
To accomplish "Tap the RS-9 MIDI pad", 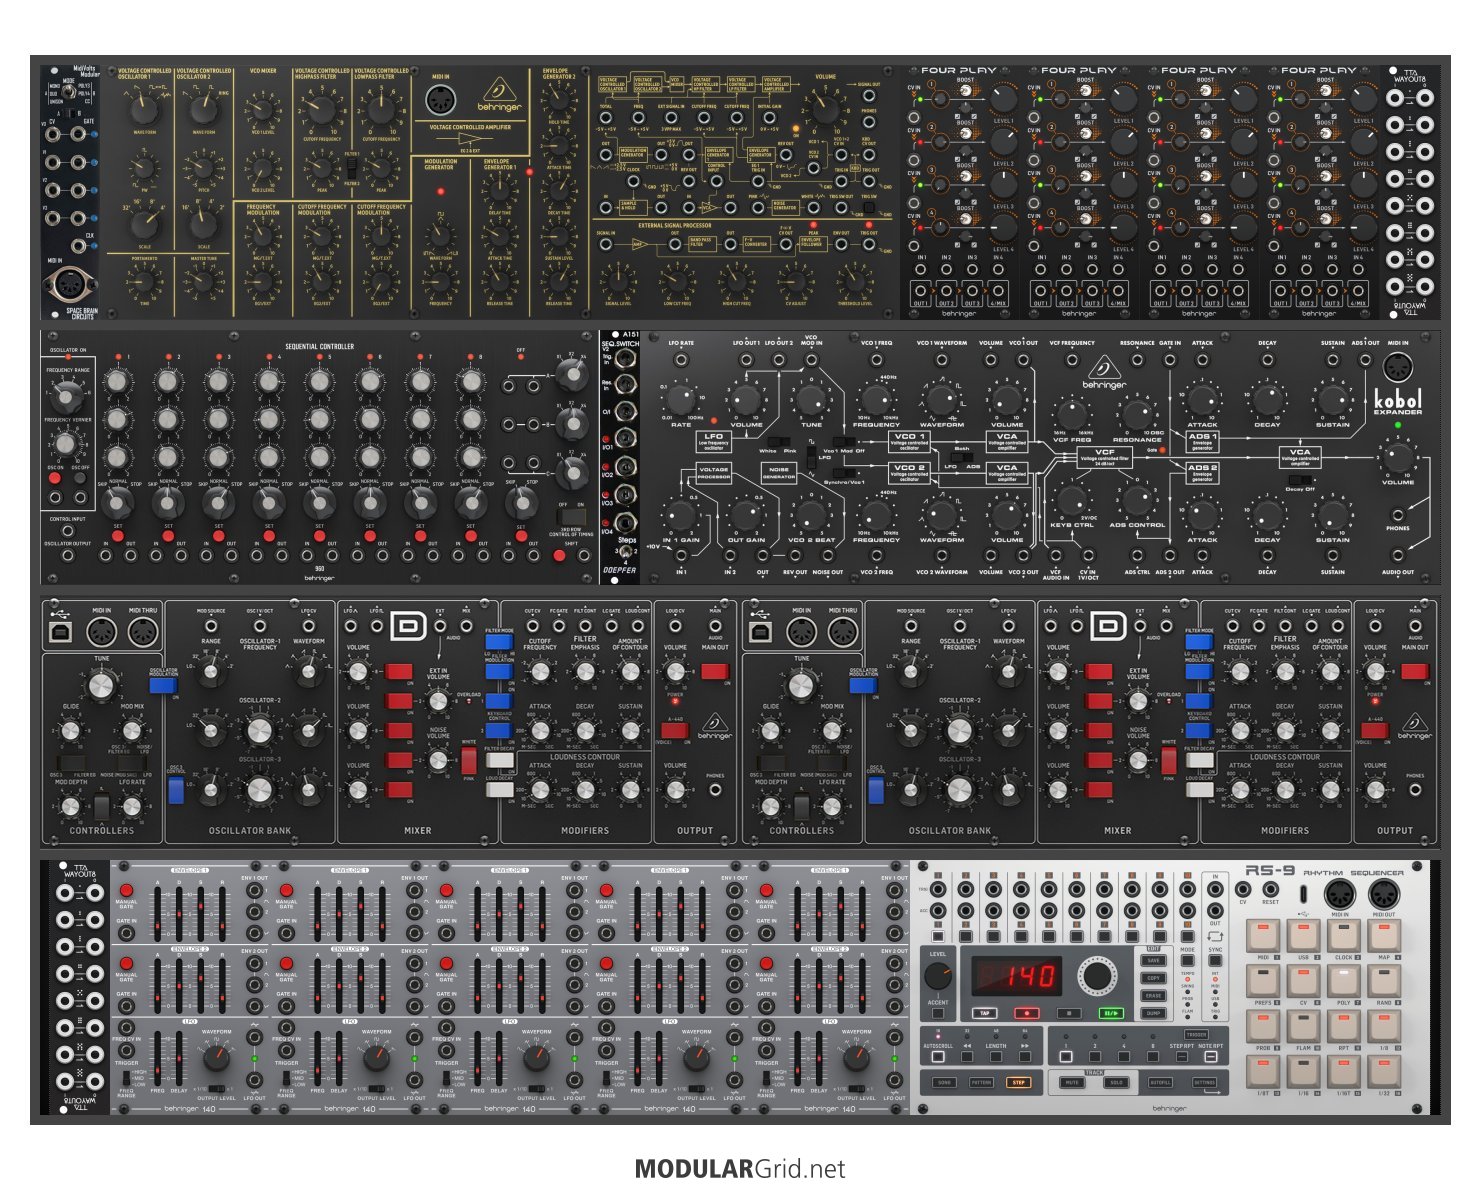I will click(1263, 937).
